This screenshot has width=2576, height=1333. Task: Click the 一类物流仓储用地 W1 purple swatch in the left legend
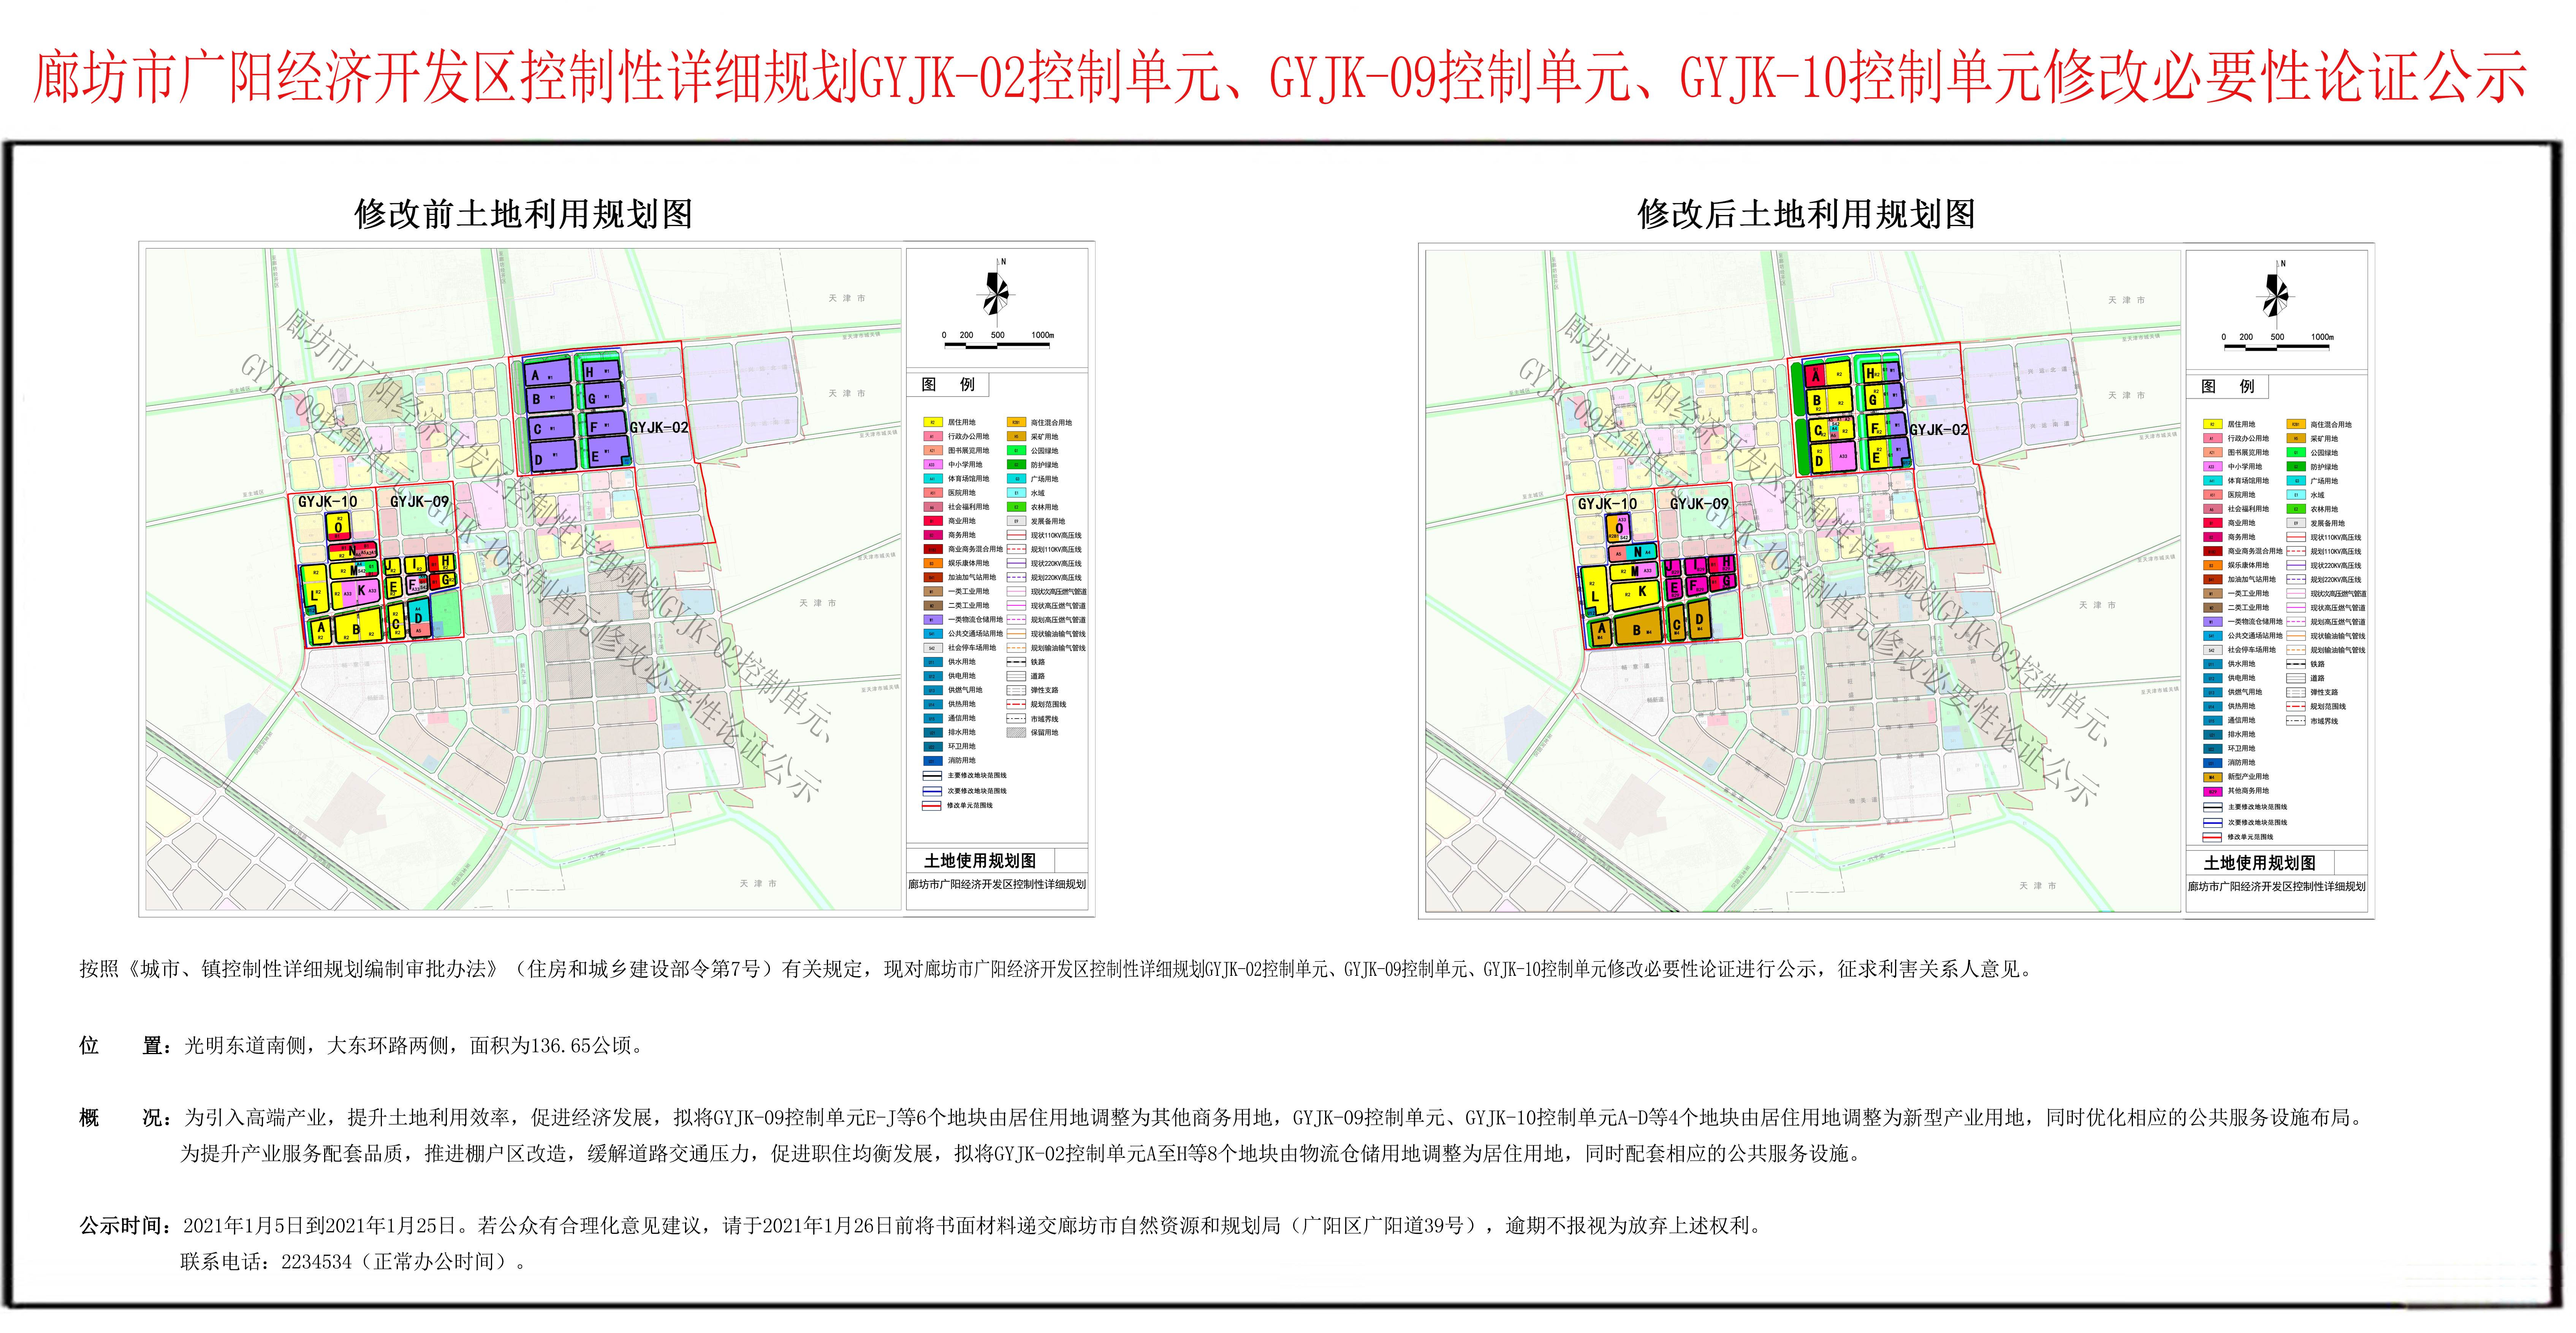tap(933, 620)
